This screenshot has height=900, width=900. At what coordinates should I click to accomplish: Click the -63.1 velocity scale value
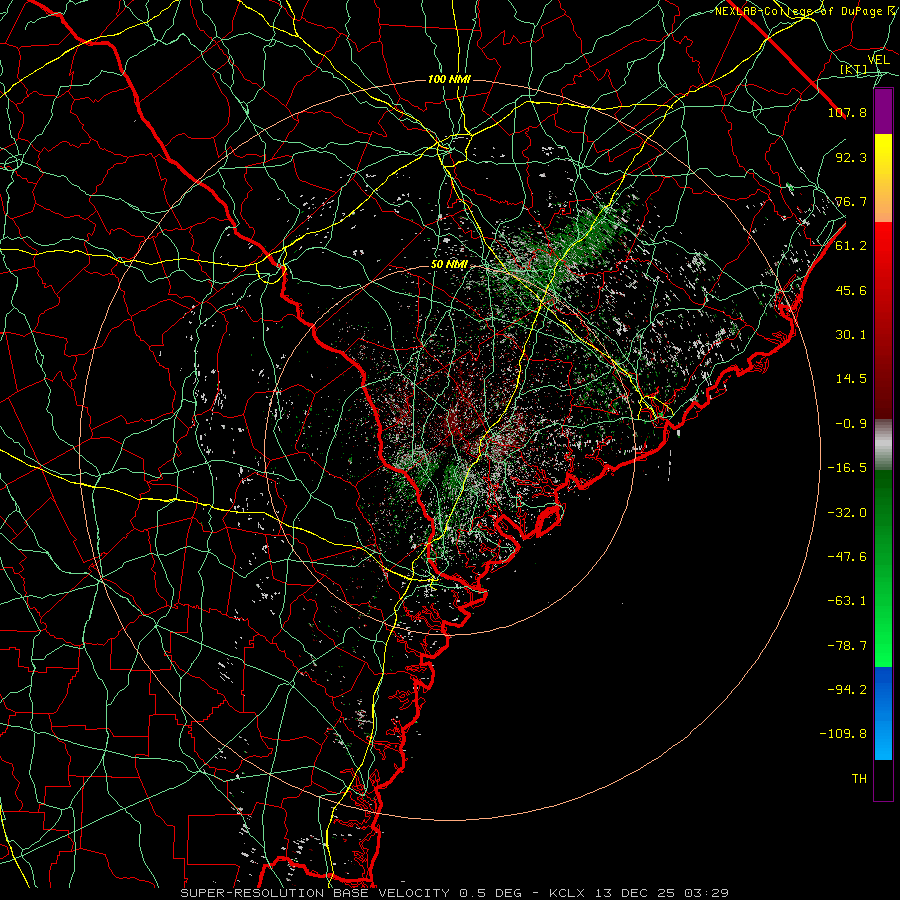coord(847,601)
